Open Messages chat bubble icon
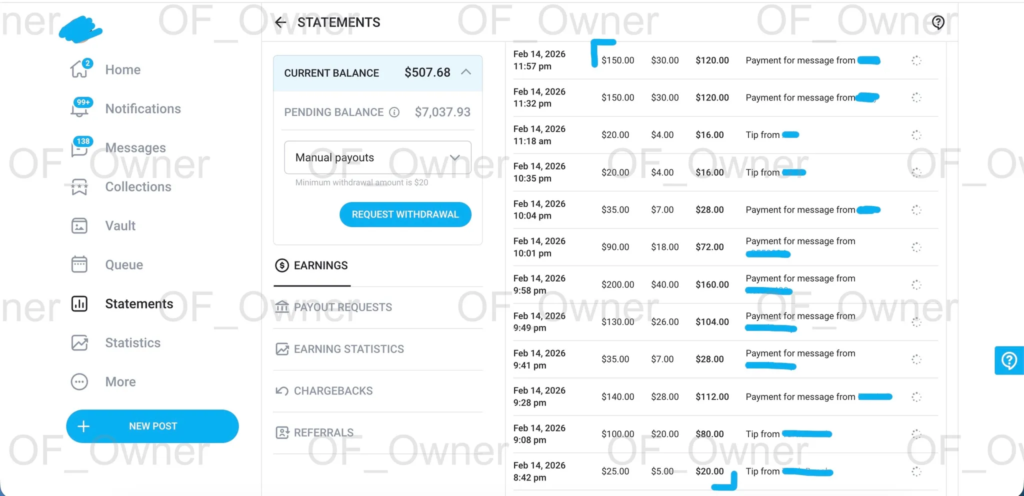1024x496 pixels. coord(80,148)
